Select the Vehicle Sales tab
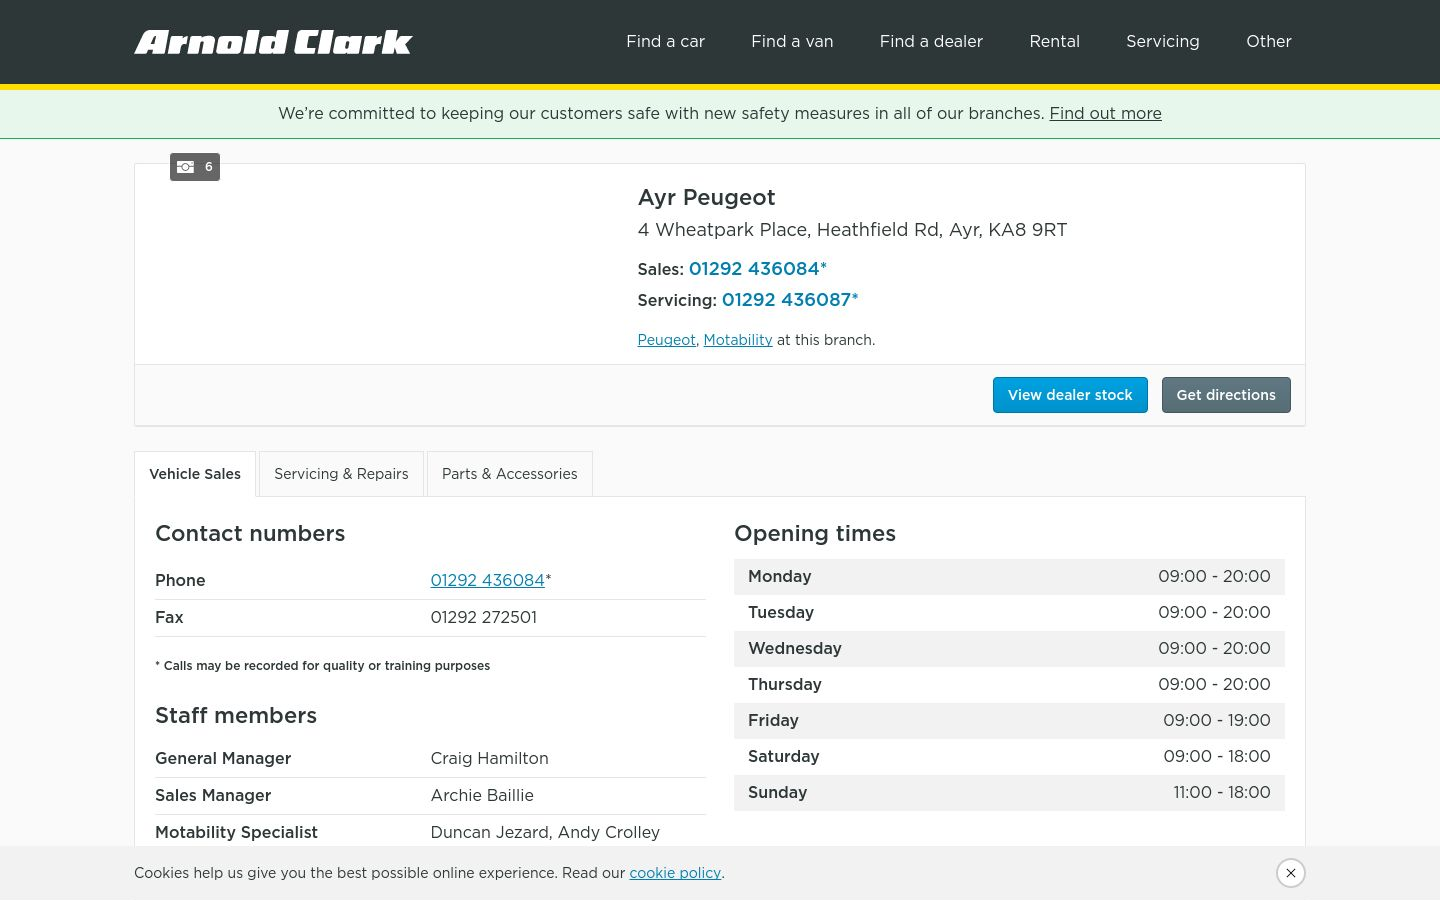Image resolution: width=1440 pixels, height=900 pixels. [x=195, y=474]
